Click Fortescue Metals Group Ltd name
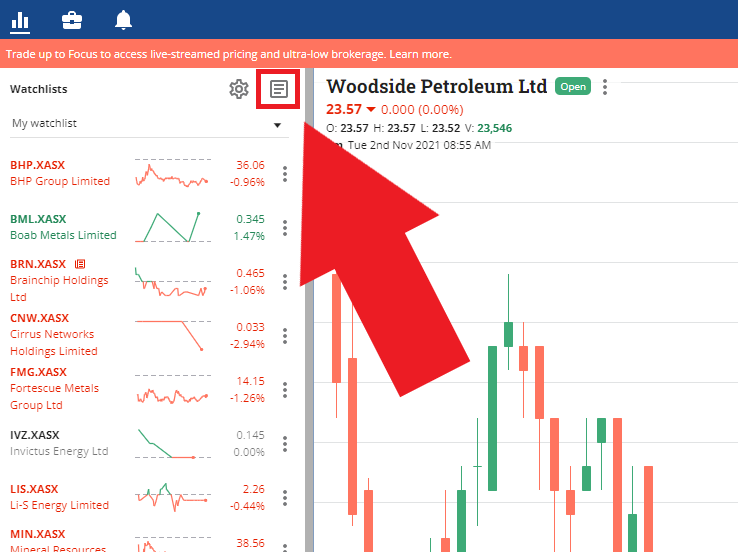 coord(55,397)
